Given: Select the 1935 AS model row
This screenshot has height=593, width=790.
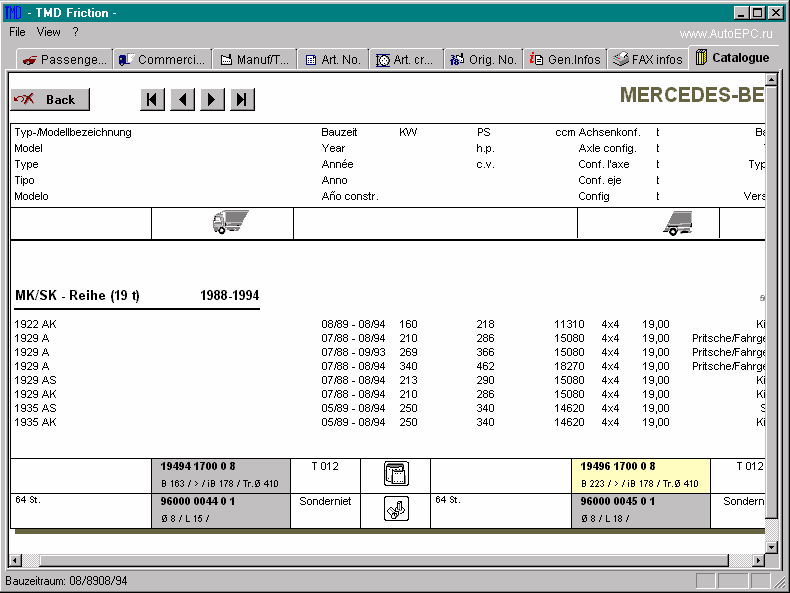Looking at the screenshot, I should click(388, 408).
